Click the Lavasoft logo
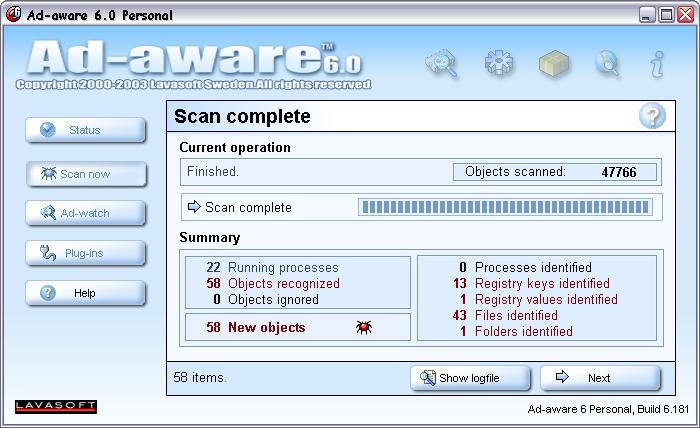 coord(56,406)
